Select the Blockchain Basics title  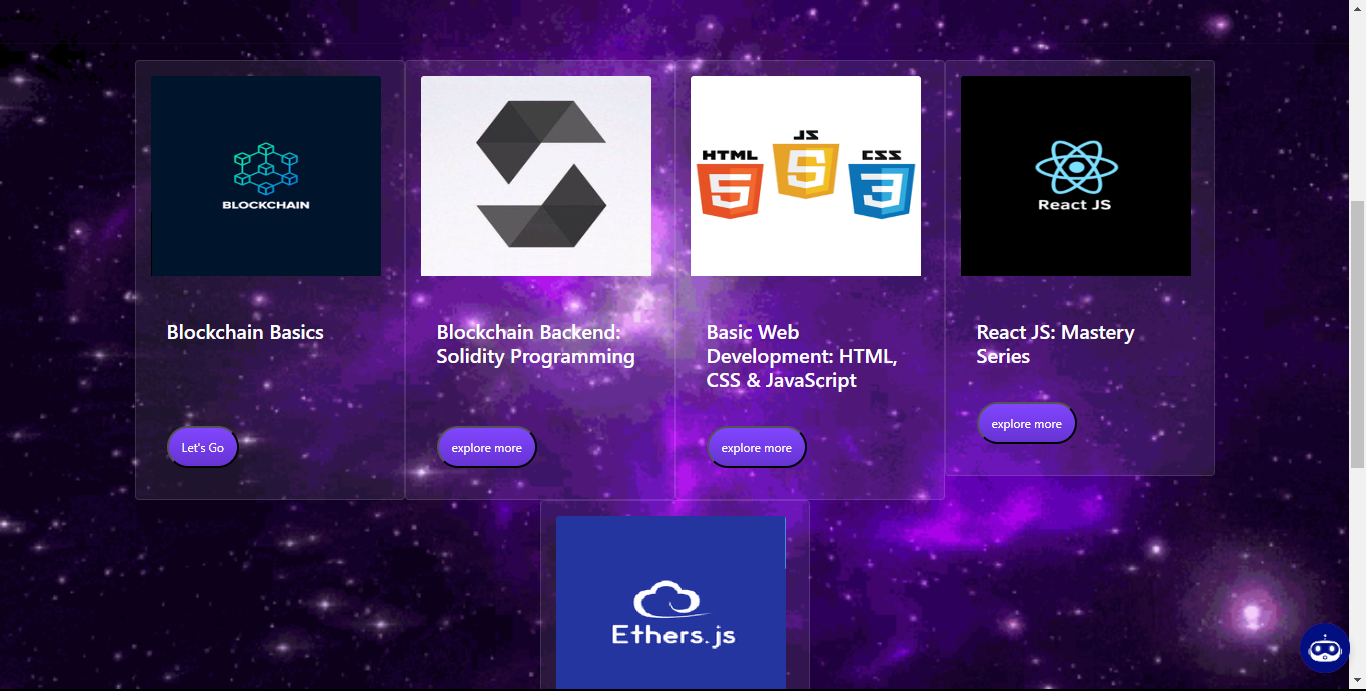245,333
